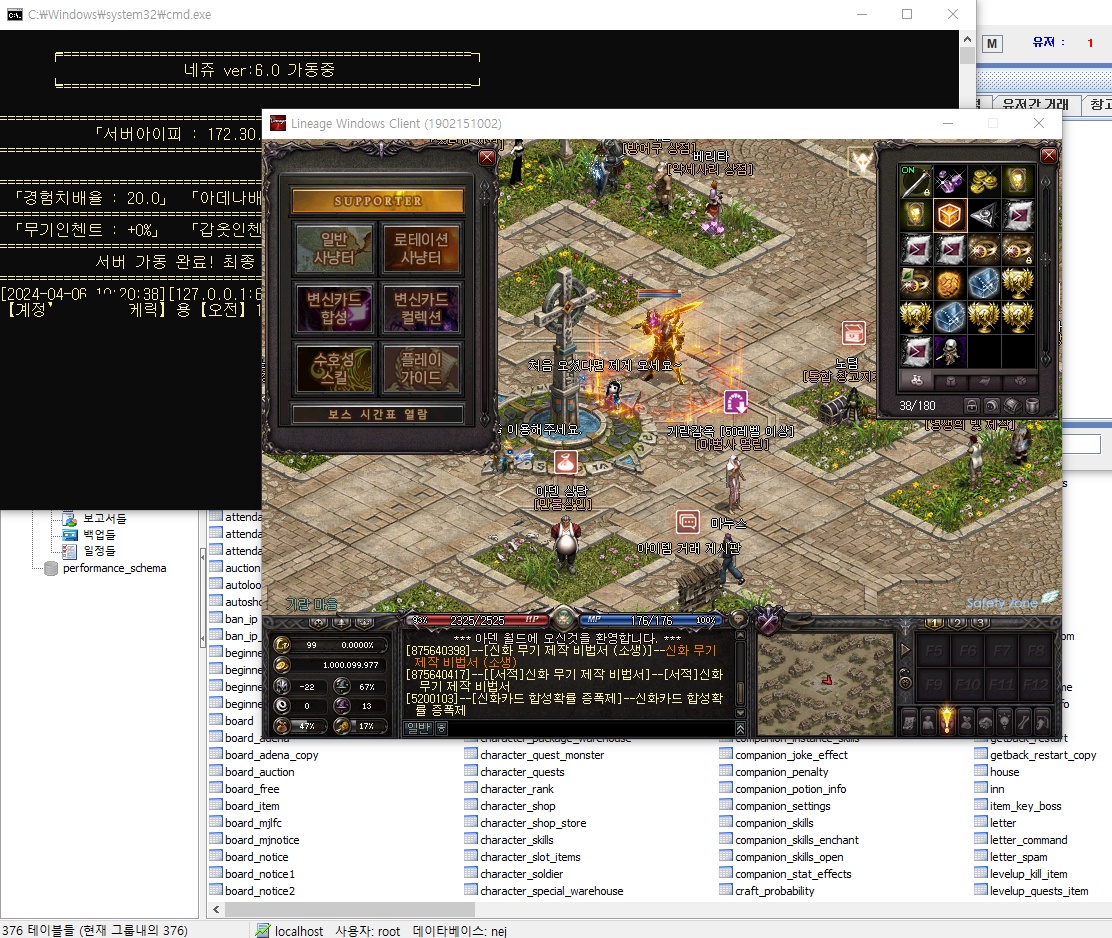Click the chat log scroll-up arrow

[740, 636]
